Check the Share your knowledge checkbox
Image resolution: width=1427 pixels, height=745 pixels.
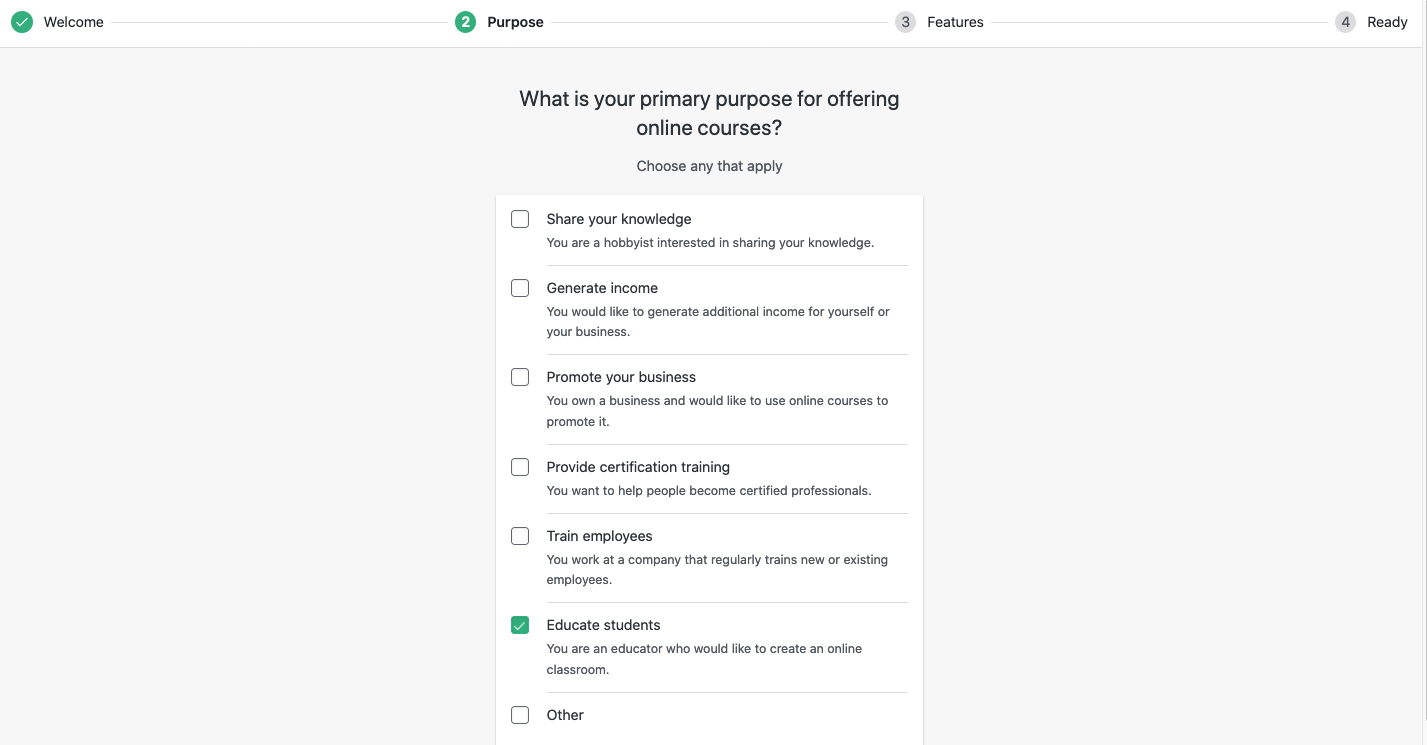coord(520,219)
